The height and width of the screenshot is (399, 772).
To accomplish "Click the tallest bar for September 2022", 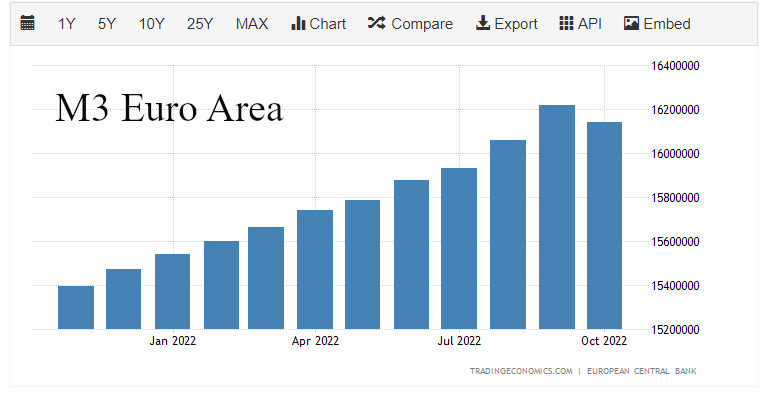I will pos(557,217).
